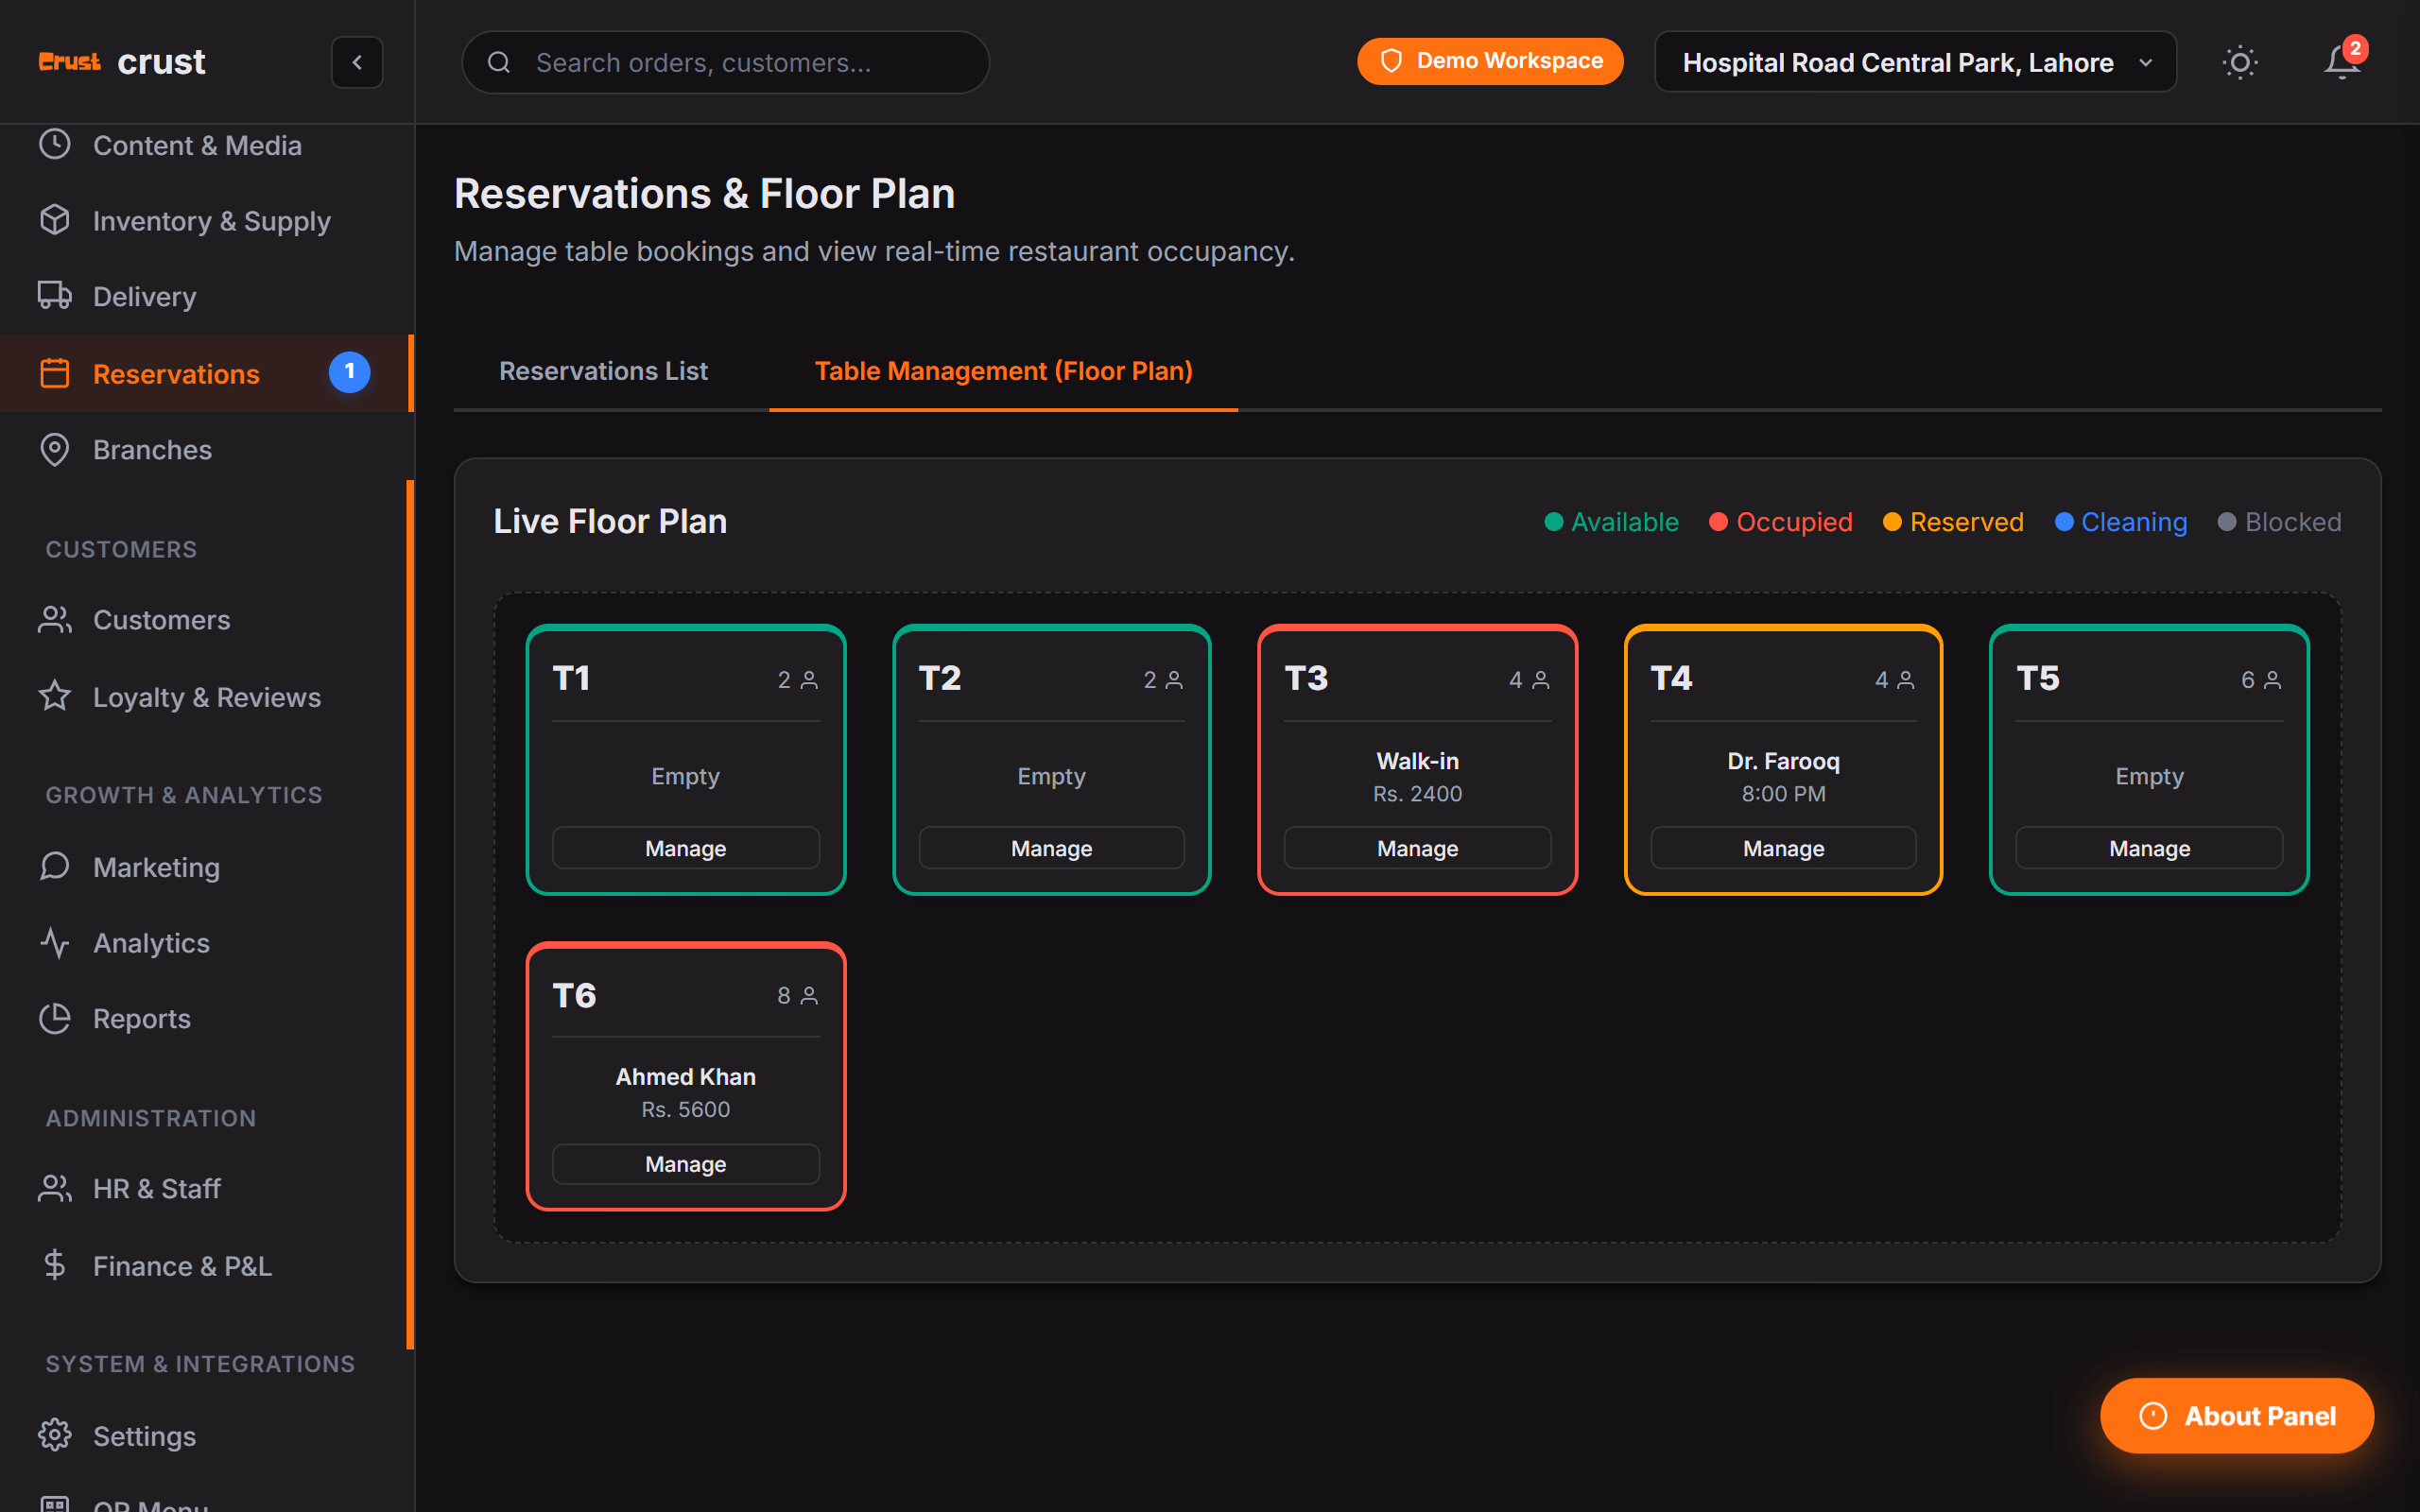Focus the search orders, customers field

coord(725,62)
